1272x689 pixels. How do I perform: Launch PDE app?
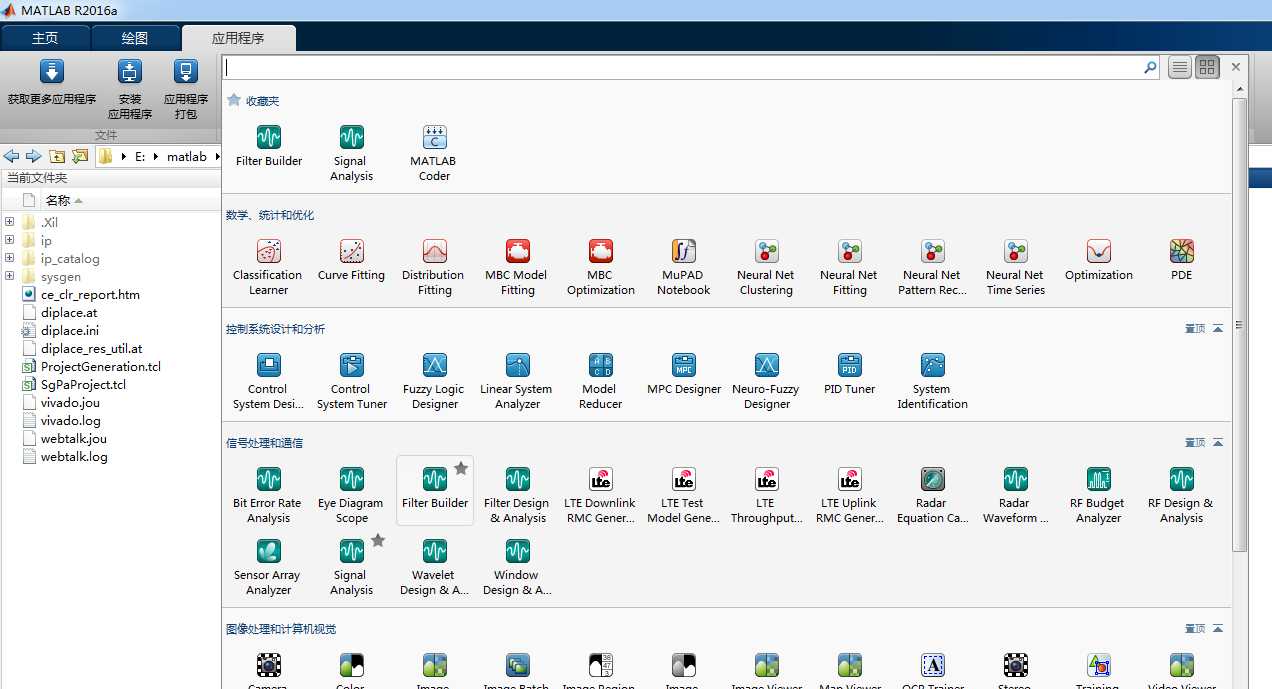coord(1182,260)
